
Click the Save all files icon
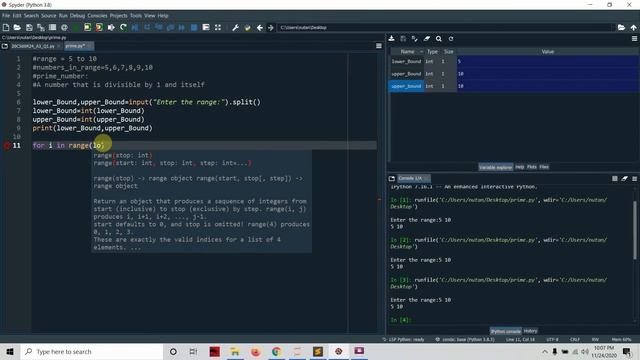coord(41,27)
